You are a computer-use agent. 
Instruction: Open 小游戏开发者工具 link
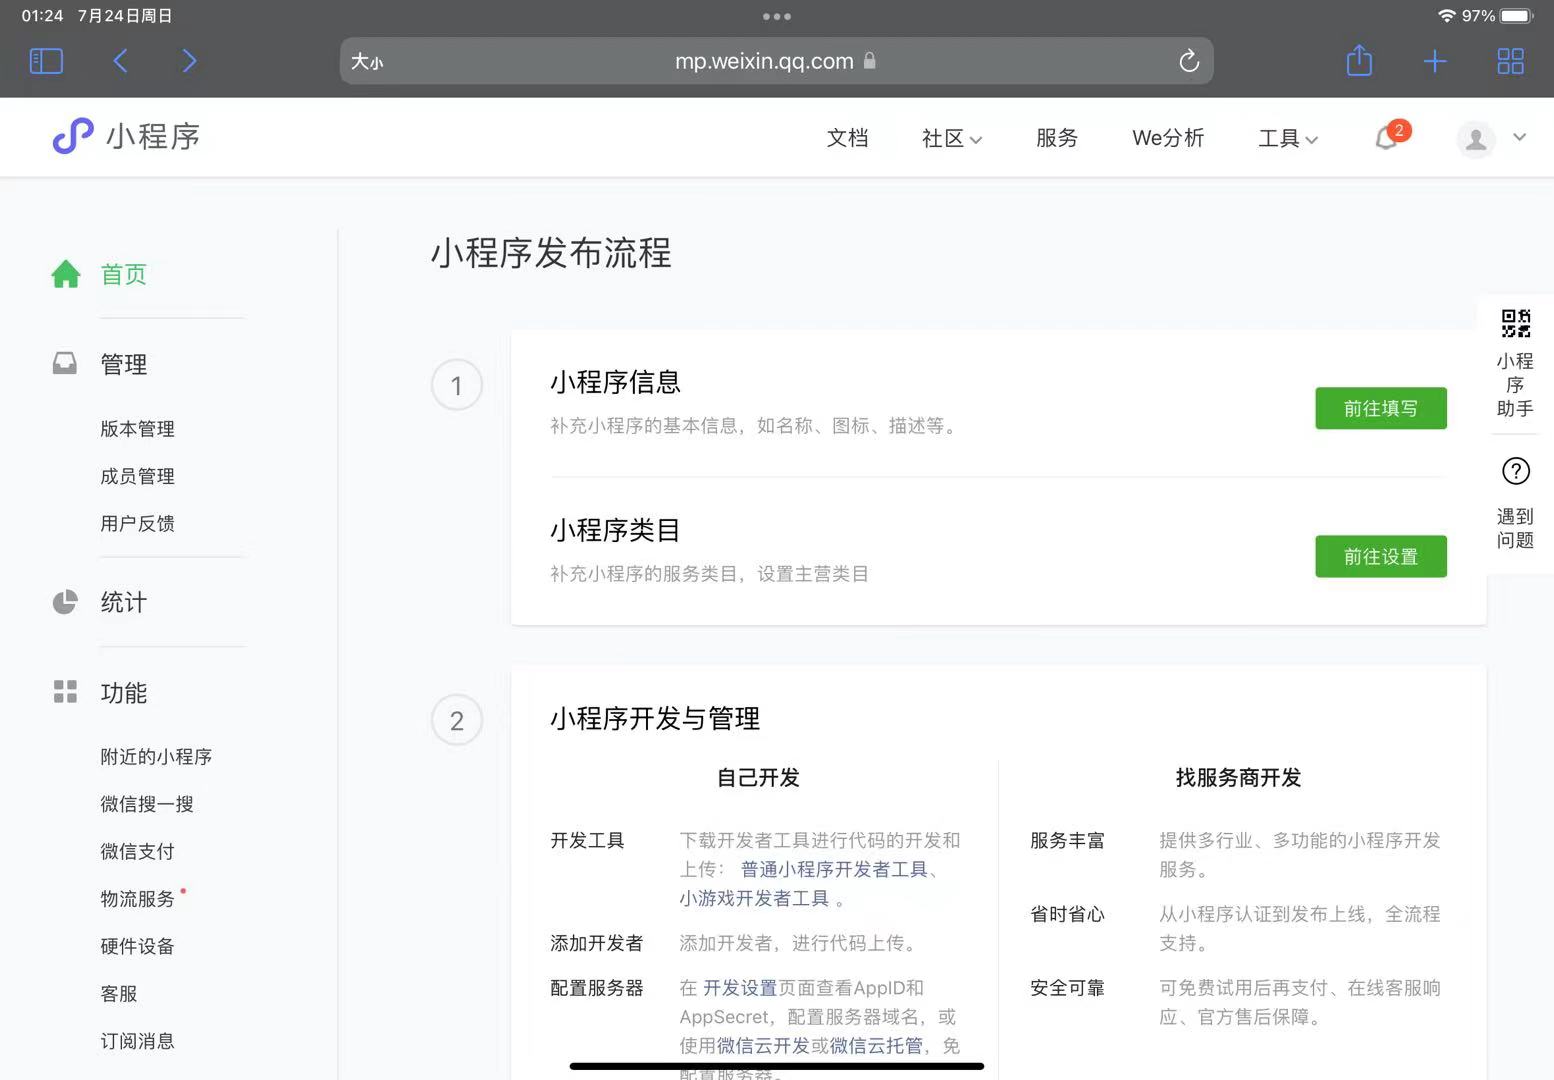coord(754,898)
